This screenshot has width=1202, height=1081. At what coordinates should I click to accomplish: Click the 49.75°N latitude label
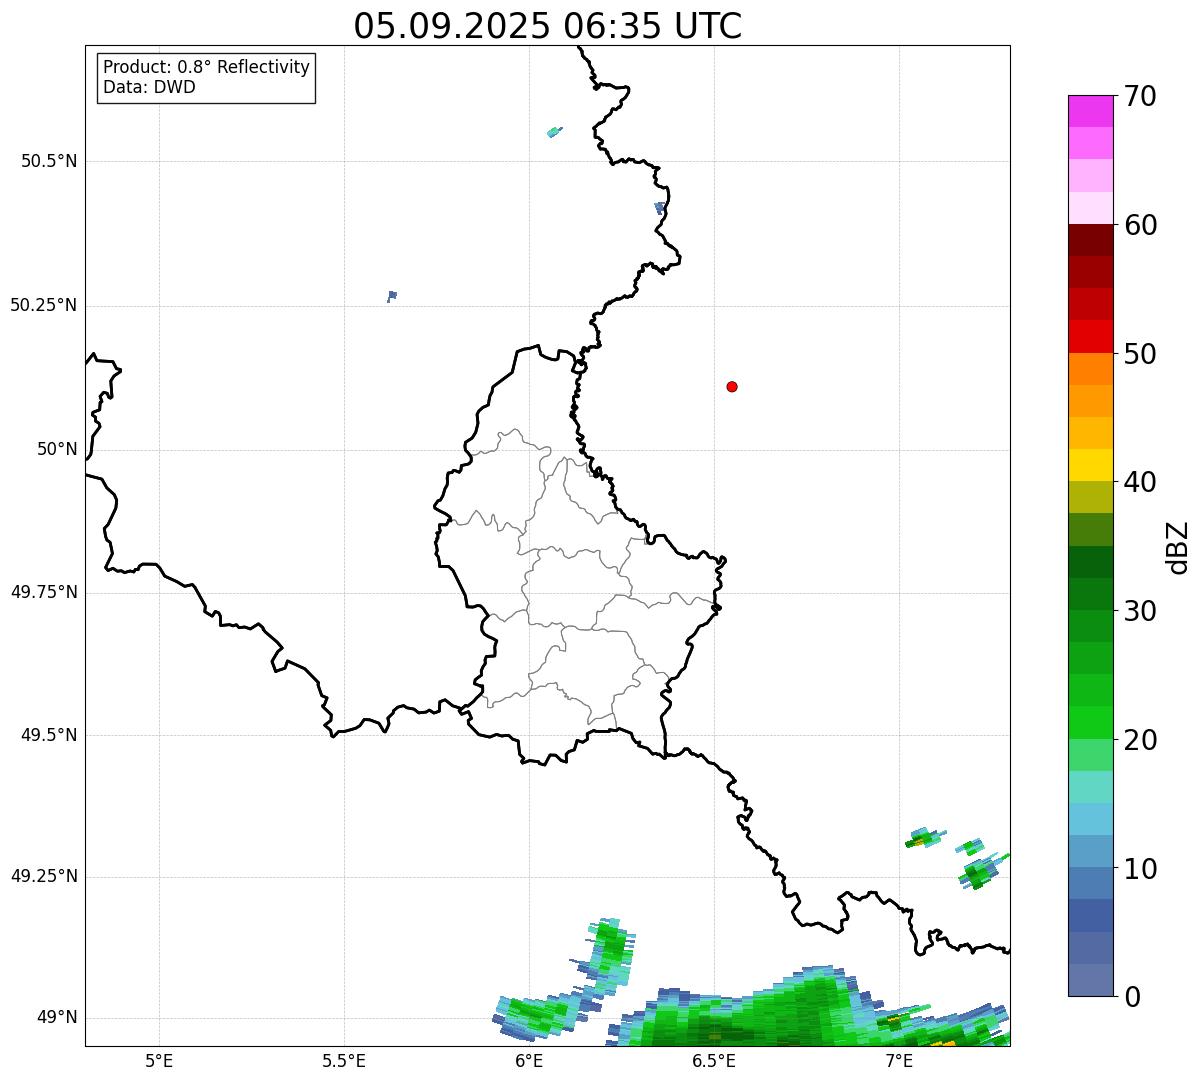44,592
